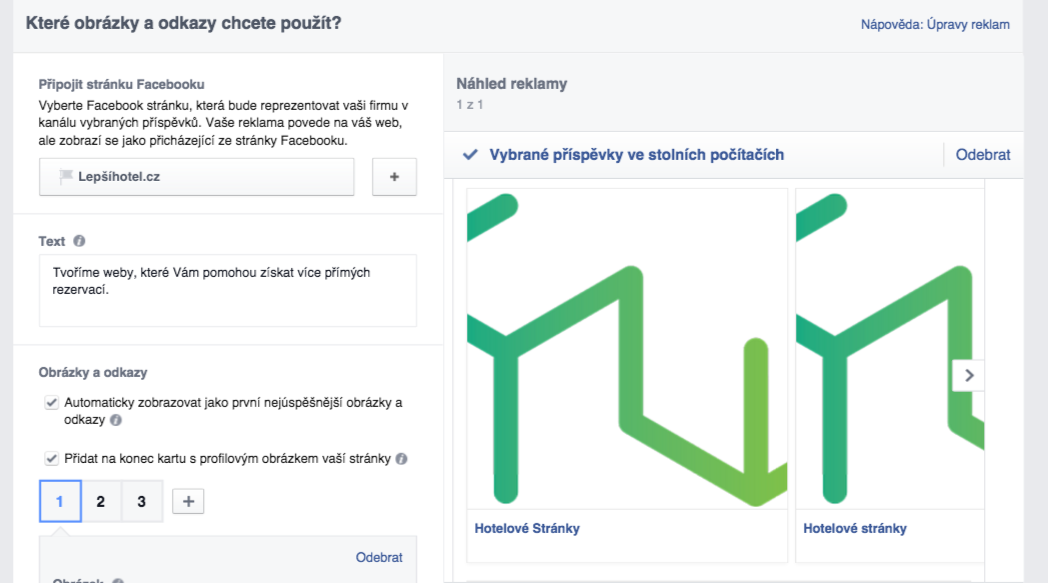Add a new Facebook page with plus button
The image size is (1048, 583).
pos(394,177)
